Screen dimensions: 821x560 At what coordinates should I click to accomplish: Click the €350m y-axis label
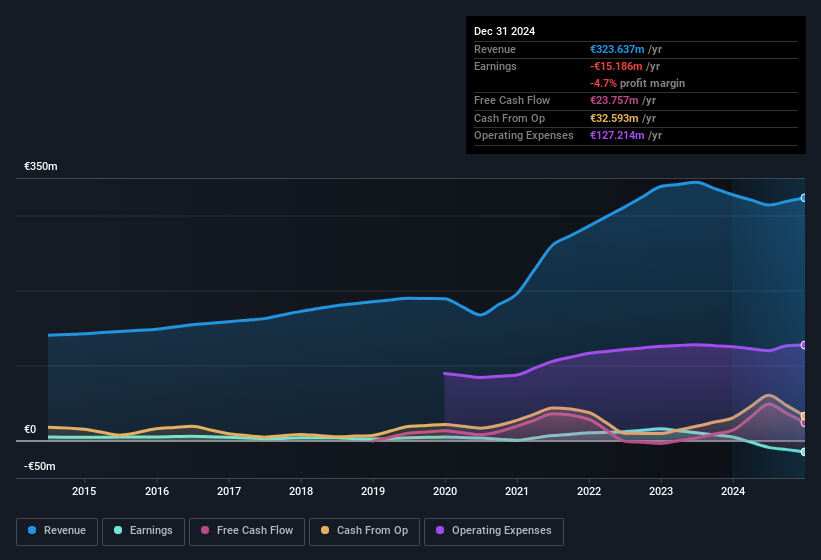click(41, 166)
